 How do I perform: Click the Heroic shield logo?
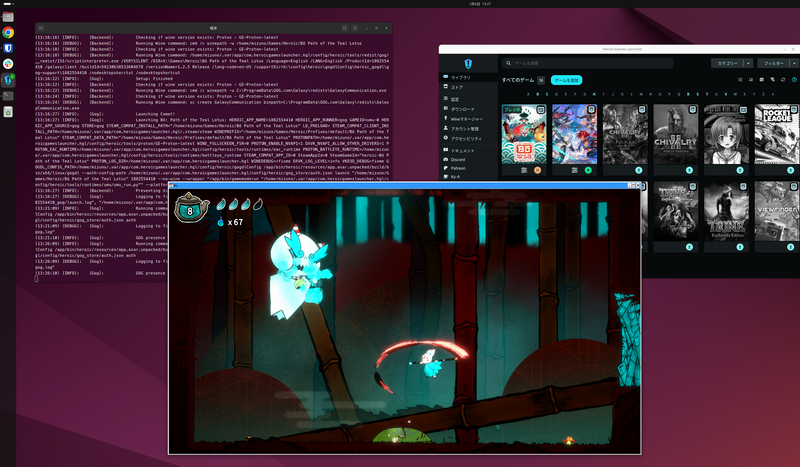[x=468, y=64]
